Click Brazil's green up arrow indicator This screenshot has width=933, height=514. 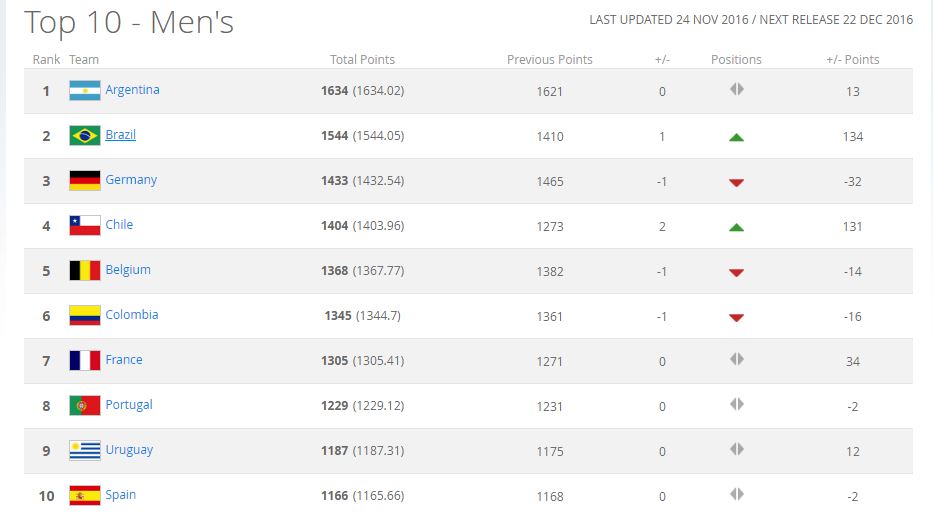point(736,137)
